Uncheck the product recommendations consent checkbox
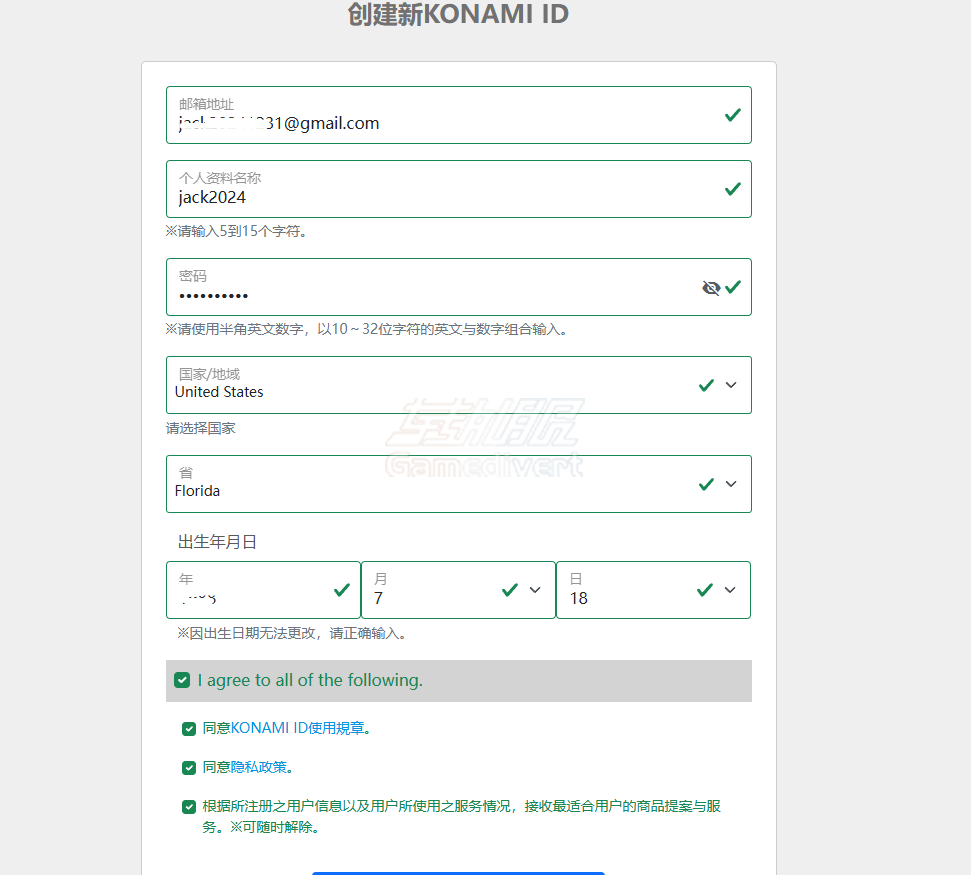 pos(189,806)
